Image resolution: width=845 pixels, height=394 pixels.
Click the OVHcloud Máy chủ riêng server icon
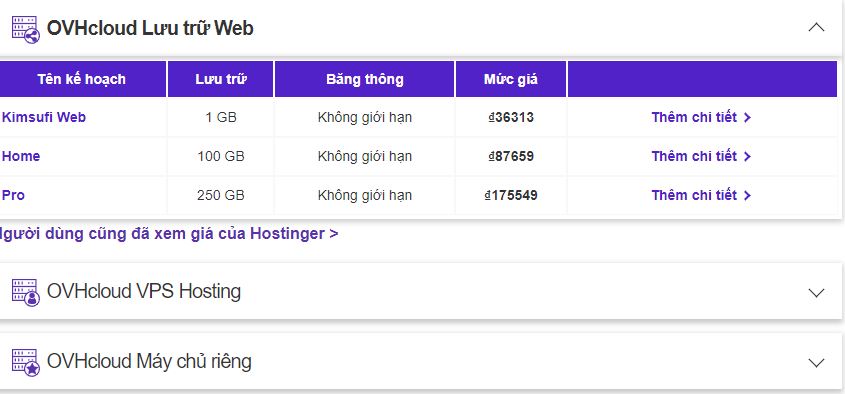(x=26, y=362)
